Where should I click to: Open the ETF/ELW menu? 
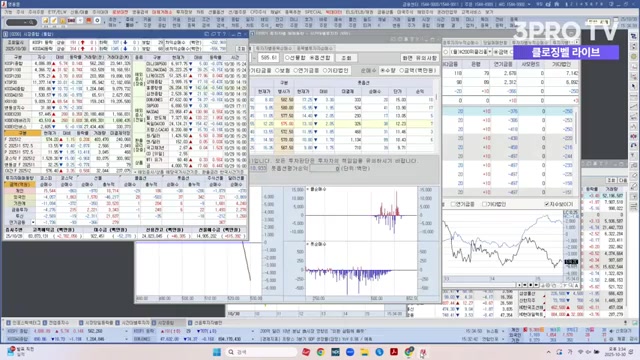[x=57, y=12]
